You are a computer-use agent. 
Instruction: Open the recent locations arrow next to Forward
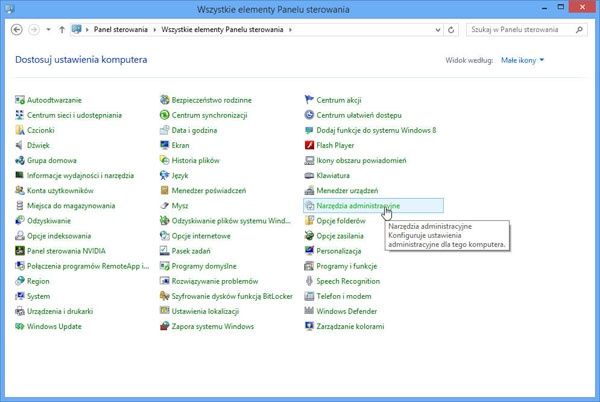[x=48, y=29]
